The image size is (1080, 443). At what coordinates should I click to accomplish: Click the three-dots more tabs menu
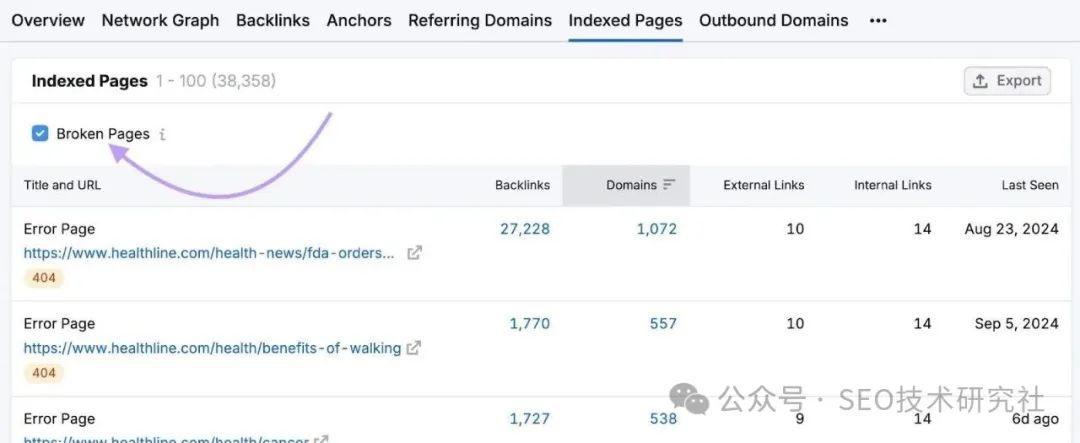[x=878, y=20]
